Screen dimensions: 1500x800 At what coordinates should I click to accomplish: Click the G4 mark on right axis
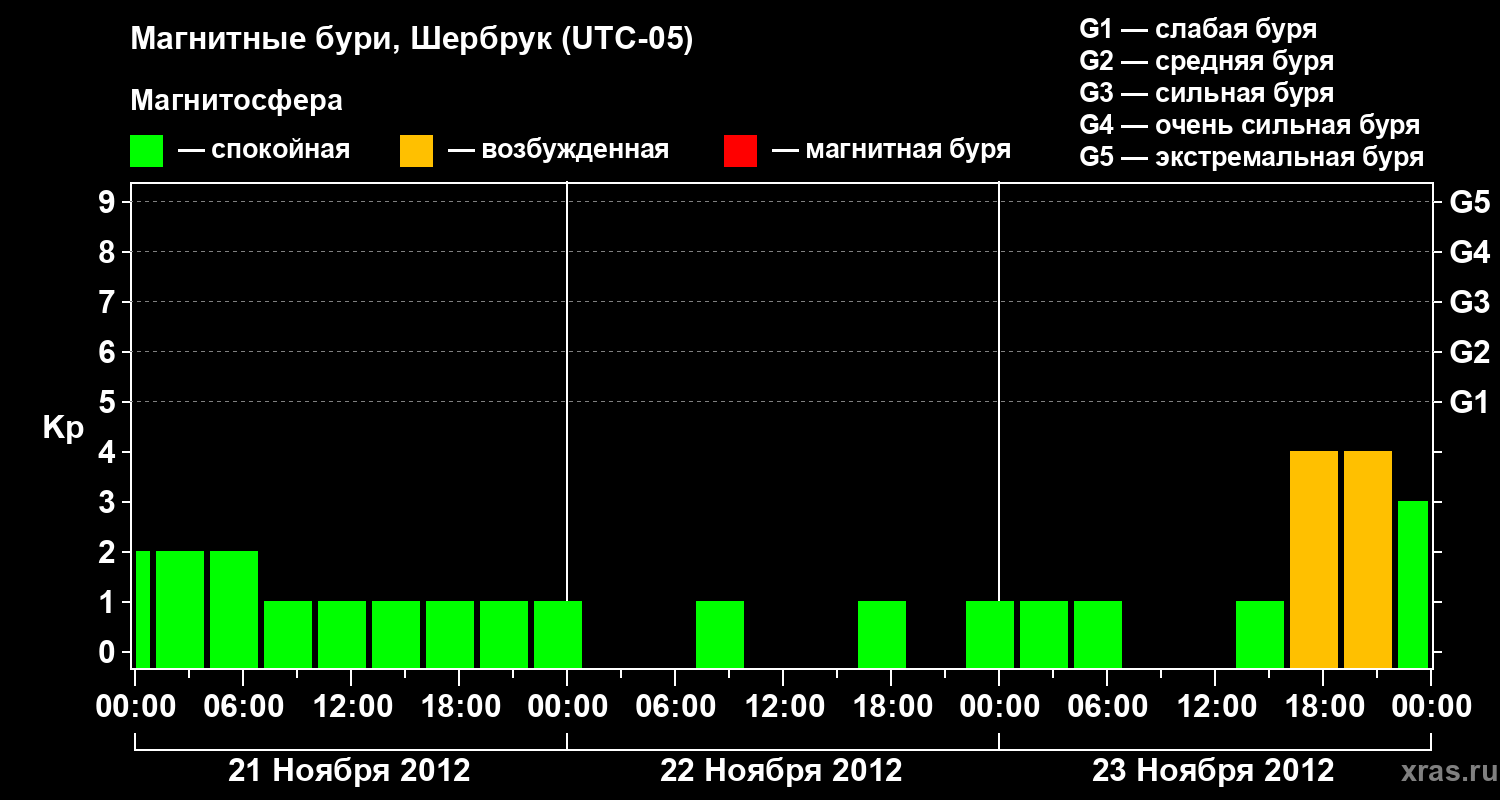click(1469, 252)
